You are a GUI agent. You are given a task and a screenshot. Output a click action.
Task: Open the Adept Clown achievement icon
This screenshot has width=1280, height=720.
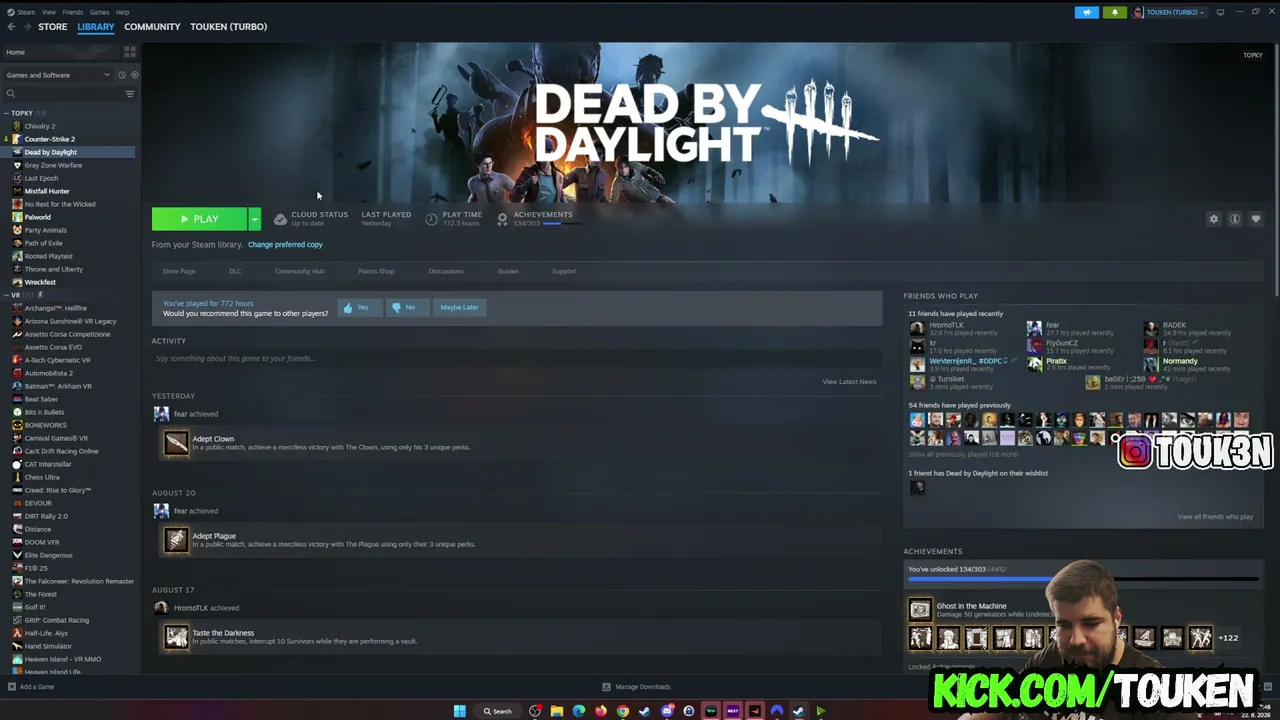tap(176, 442)
